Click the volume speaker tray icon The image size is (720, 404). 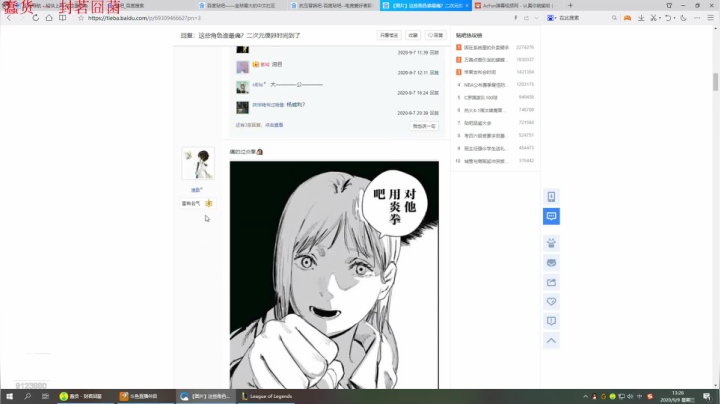tap(630, 396)
